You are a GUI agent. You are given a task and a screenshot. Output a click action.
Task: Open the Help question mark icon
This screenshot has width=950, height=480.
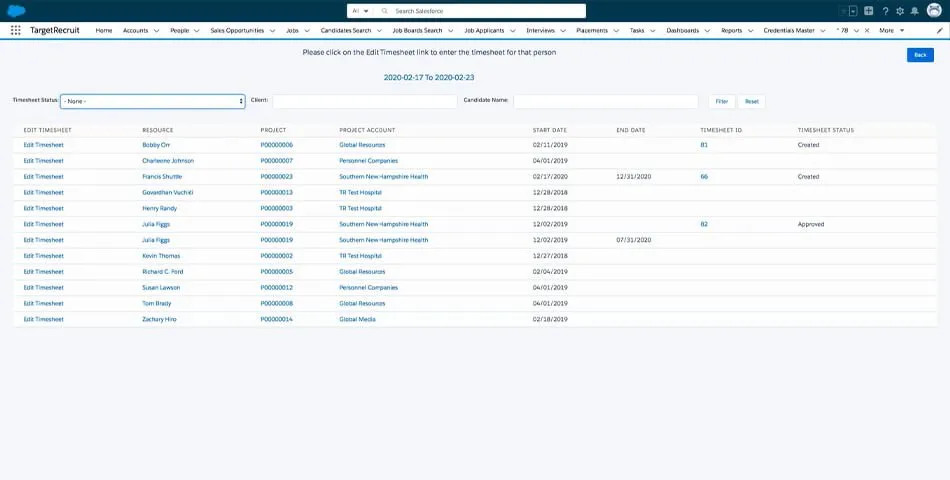(x=885, y=11)
